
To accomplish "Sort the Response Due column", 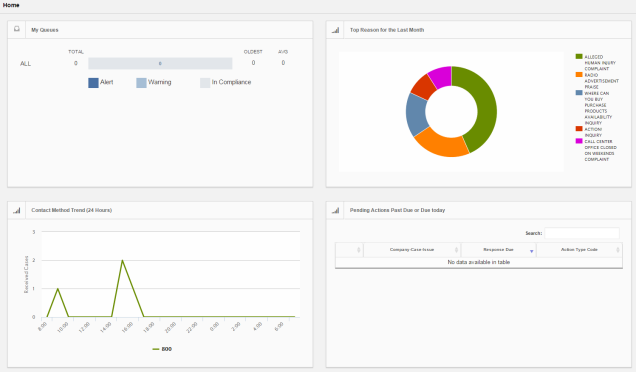I will pyautogui.click(x=498, y=250).
